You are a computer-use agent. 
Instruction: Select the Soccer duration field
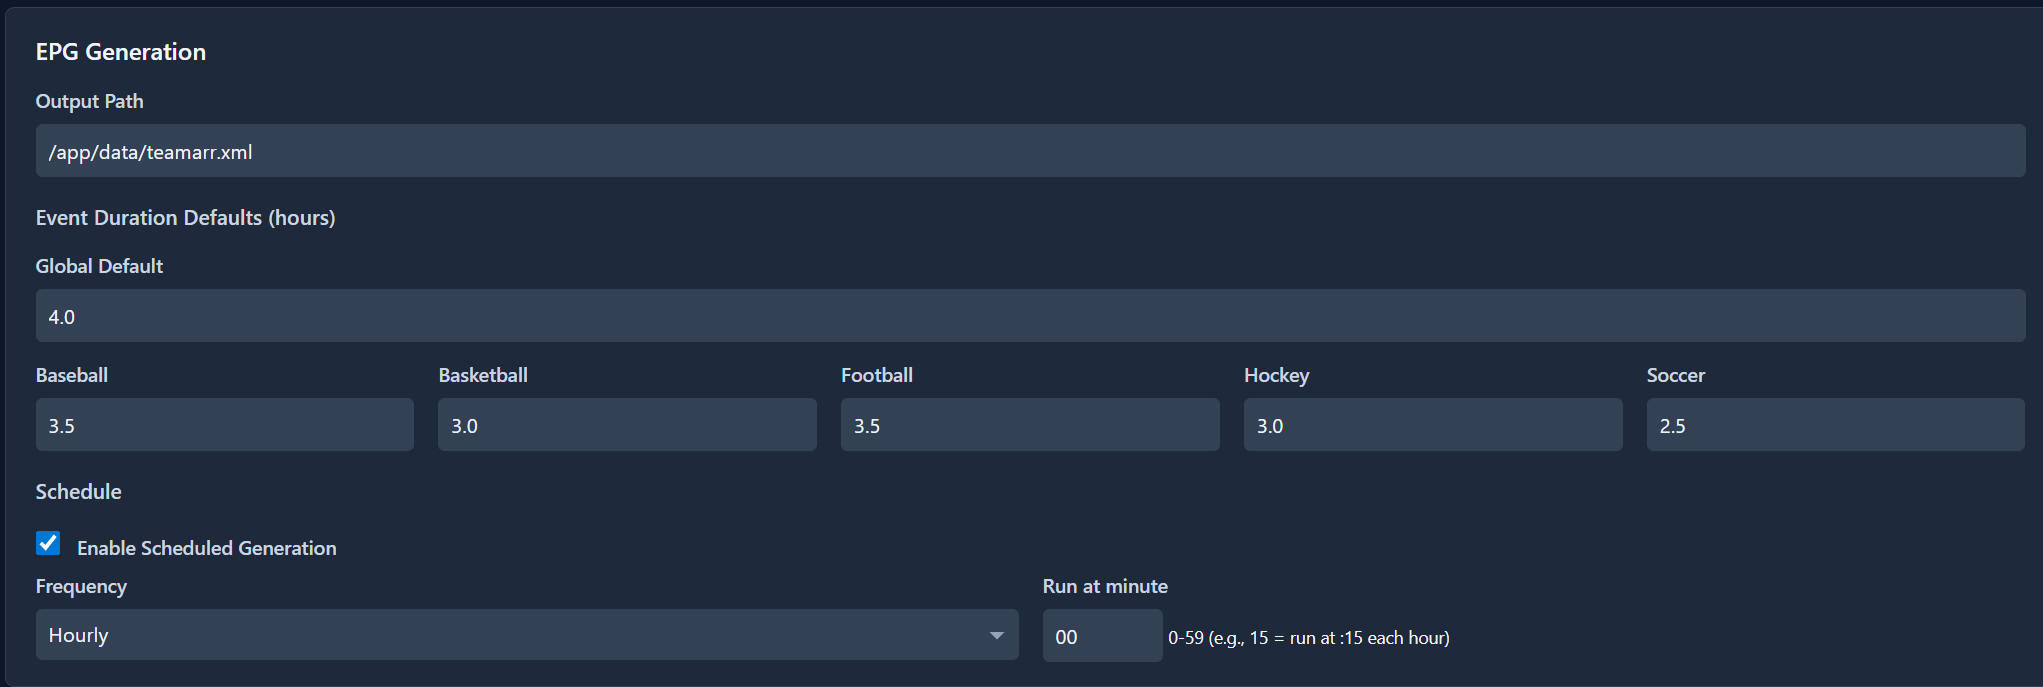click(x=1835, y=425)
